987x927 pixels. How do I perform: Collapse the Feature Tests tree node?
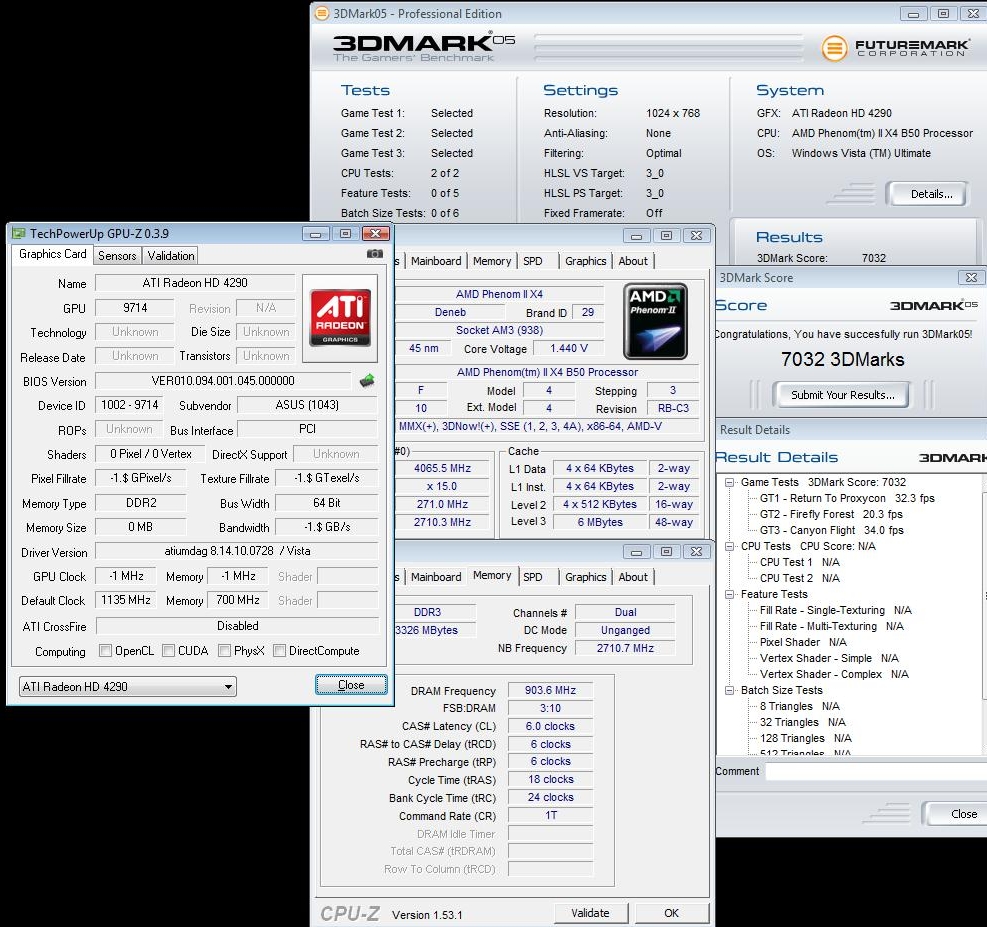tap(730, 594)
